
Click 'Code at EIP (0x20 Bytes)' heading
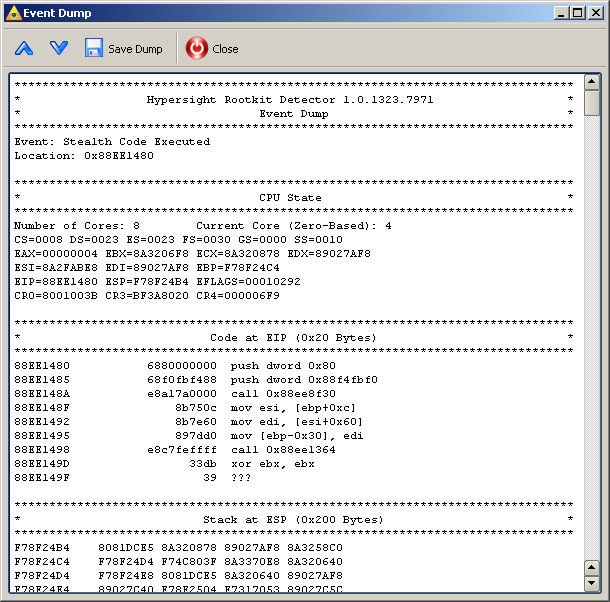(x=293, y=338)
